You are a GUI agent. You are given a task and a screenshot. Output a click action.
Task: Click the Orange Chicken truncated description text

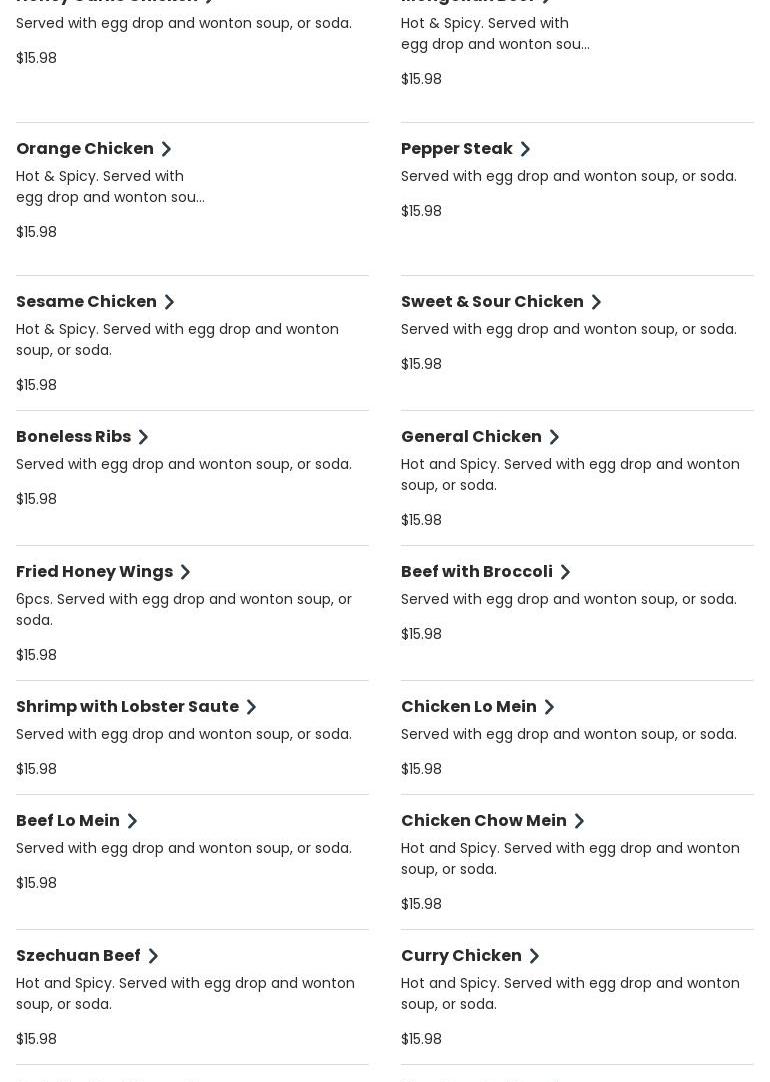[x=110, y=187]
